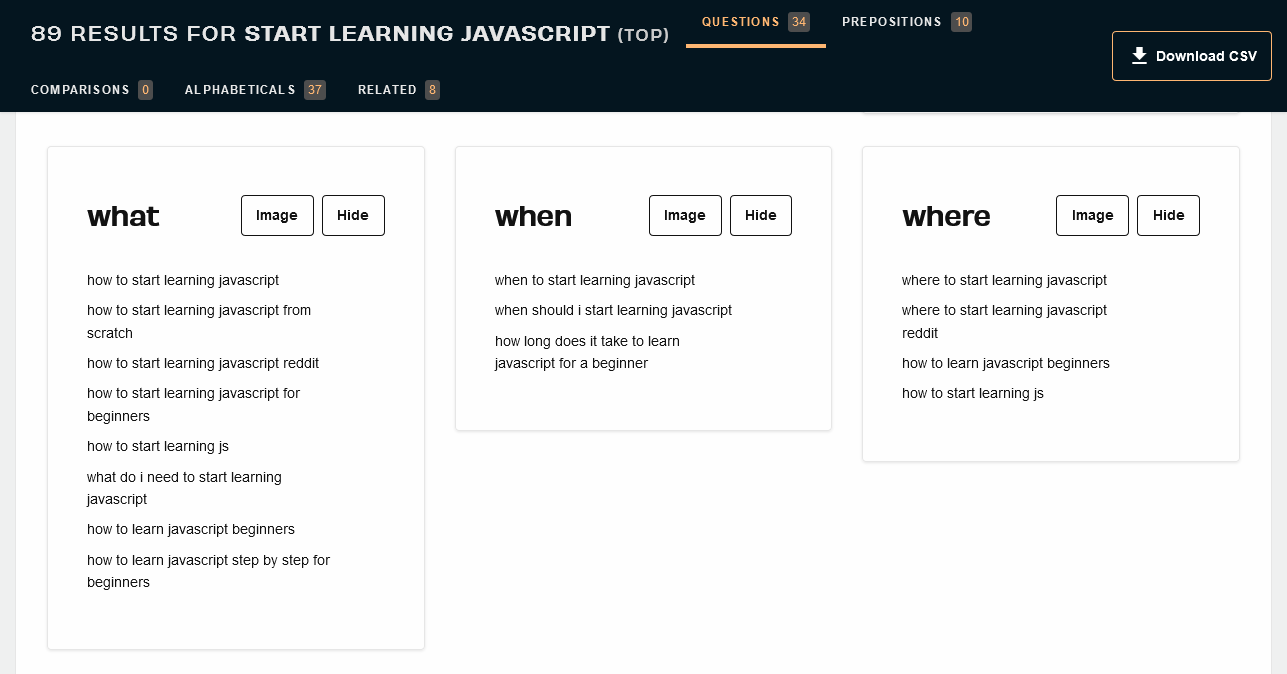Open Image view for the what card
This screenshot has width=1287, height=674.
(x=277, y=215)
